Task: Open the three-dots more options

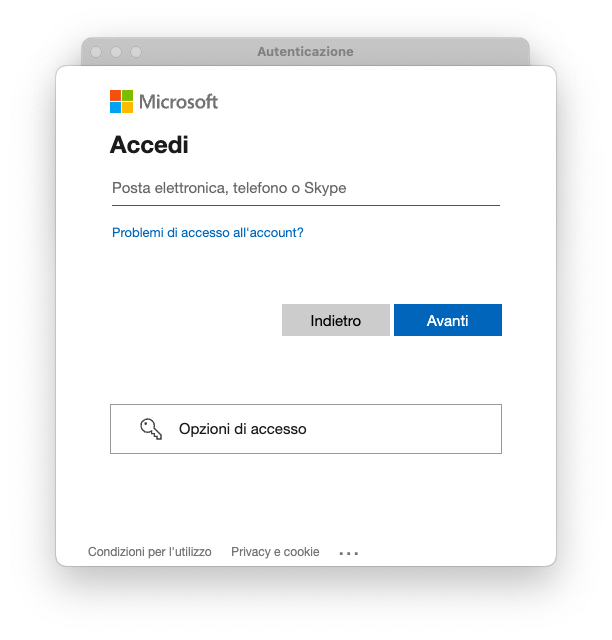Action: point(348,553)
